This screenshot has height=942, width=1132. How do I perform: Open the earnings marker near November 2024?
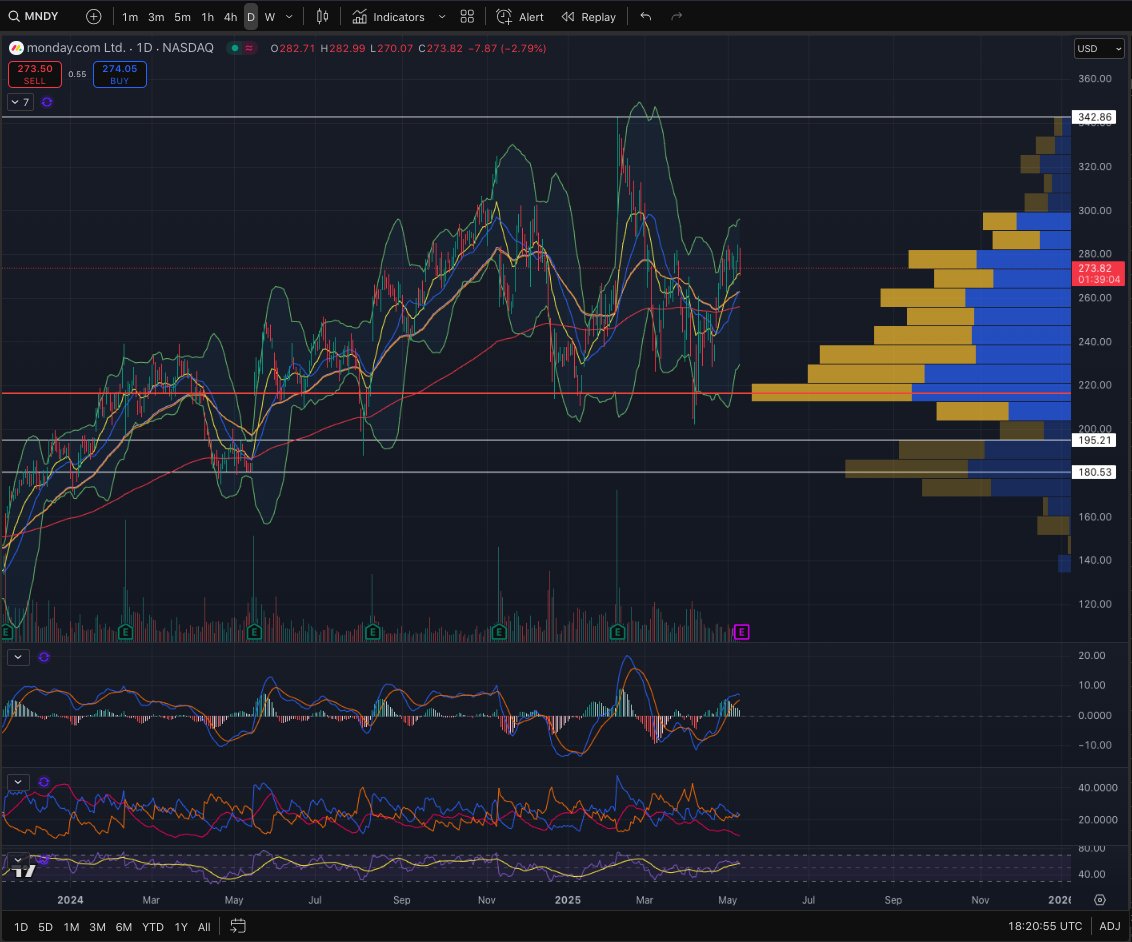[x=499, y=632]
